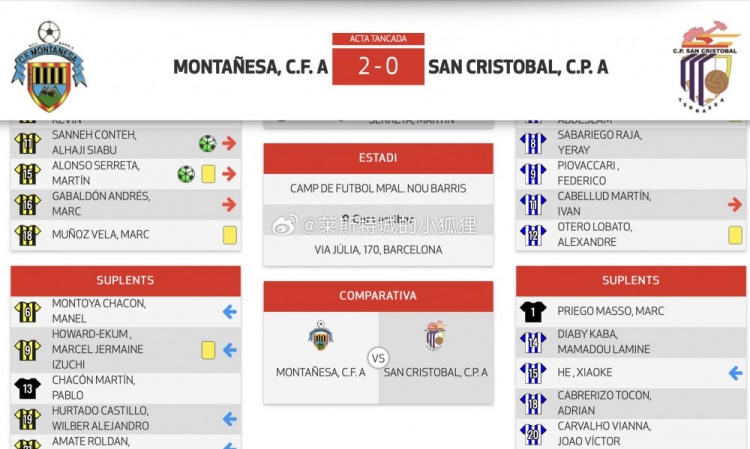Click the C.P. San Cristobal crest in header
This screenshot has width=750, height=449.
click(x=704, y=66)
